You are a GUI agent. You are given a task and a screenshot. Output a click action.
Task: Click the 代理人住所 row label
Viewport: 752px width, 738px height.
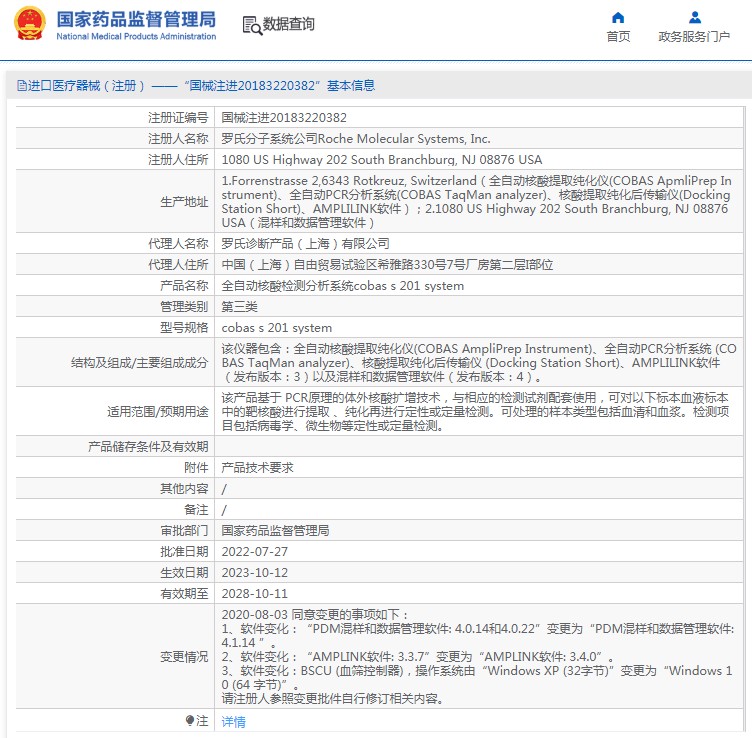[178, 265]
